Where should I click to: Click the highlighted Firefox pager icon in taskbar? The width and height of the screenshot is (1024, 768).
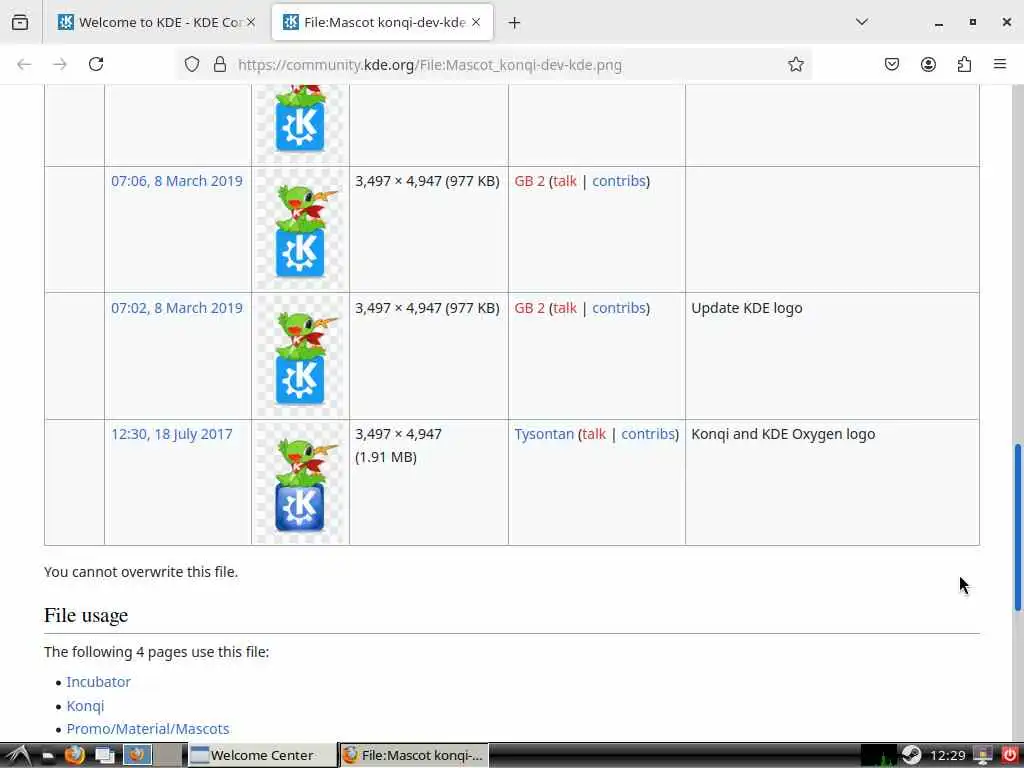click(137, 756)
